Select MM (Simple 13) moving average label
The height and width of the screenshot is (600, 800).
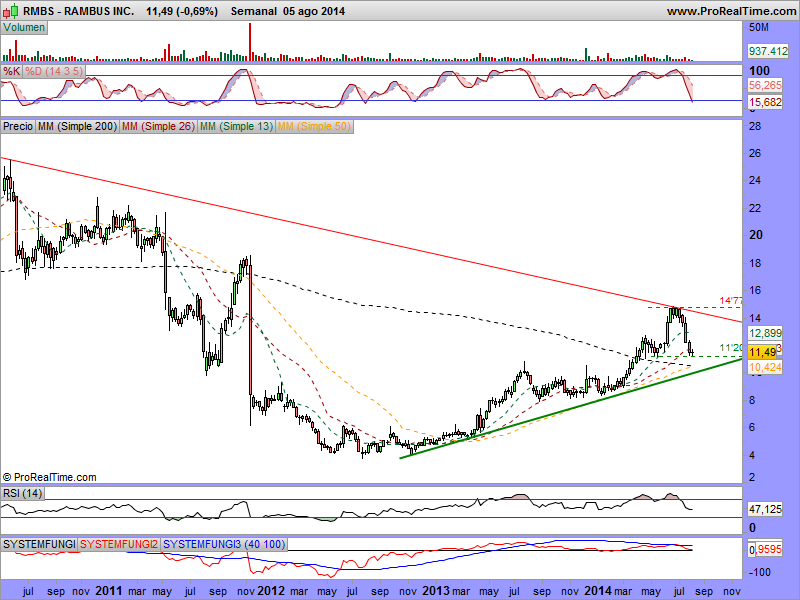(x=236, y=126)
